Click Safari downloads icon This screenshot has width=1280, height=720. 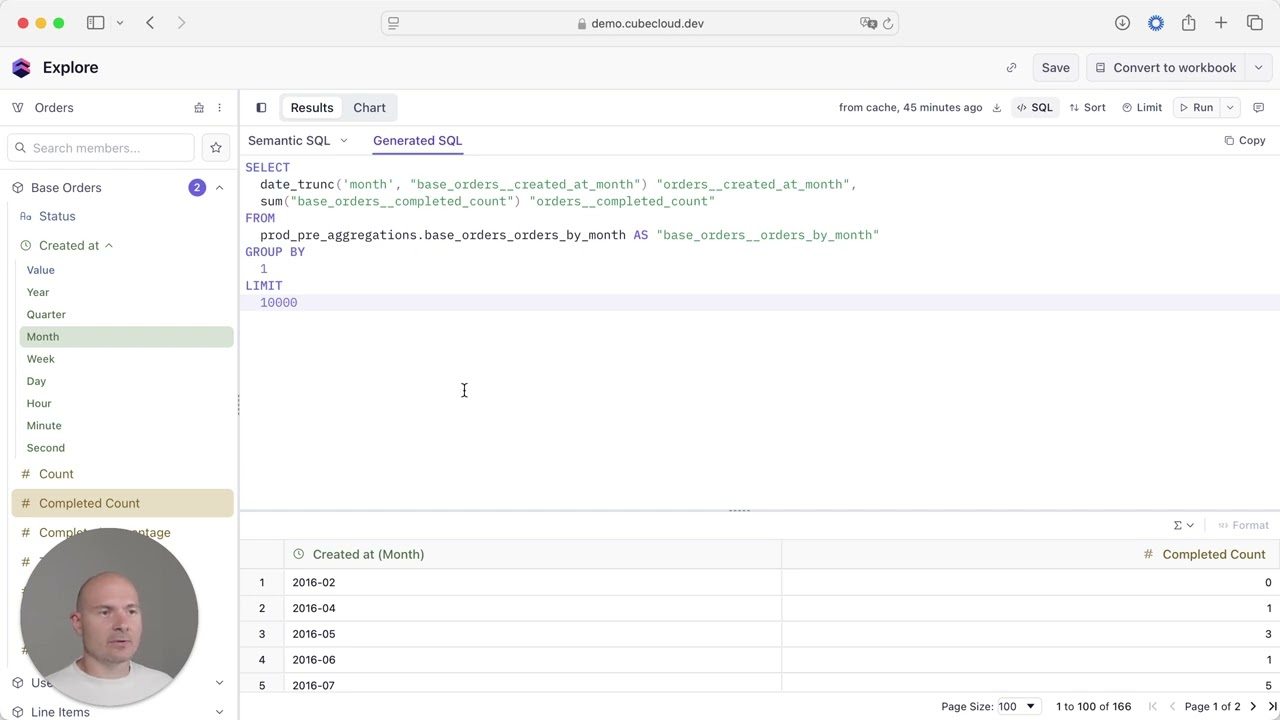1122,23
